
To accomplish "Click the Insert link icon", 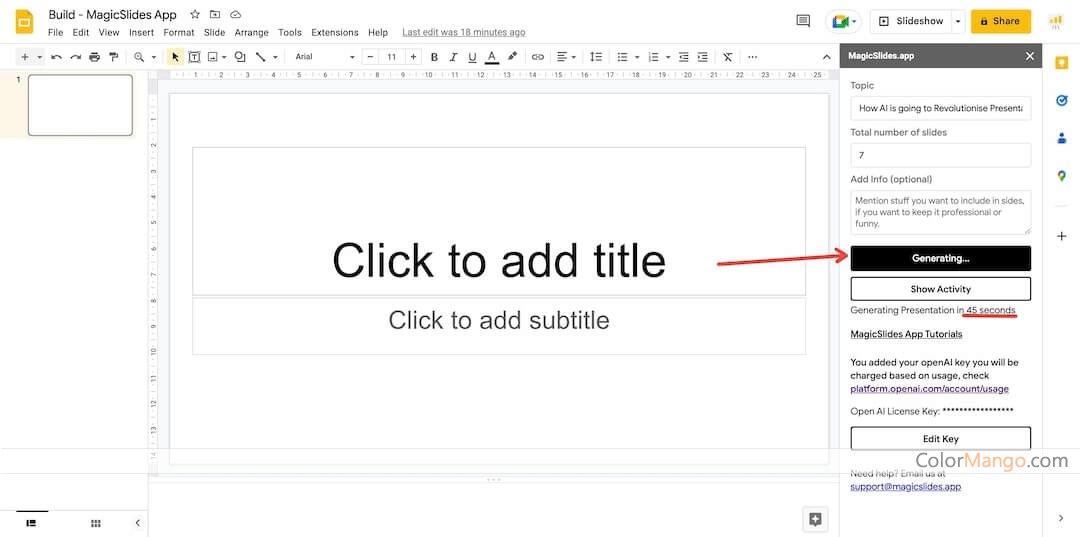I will pos(538,57).
